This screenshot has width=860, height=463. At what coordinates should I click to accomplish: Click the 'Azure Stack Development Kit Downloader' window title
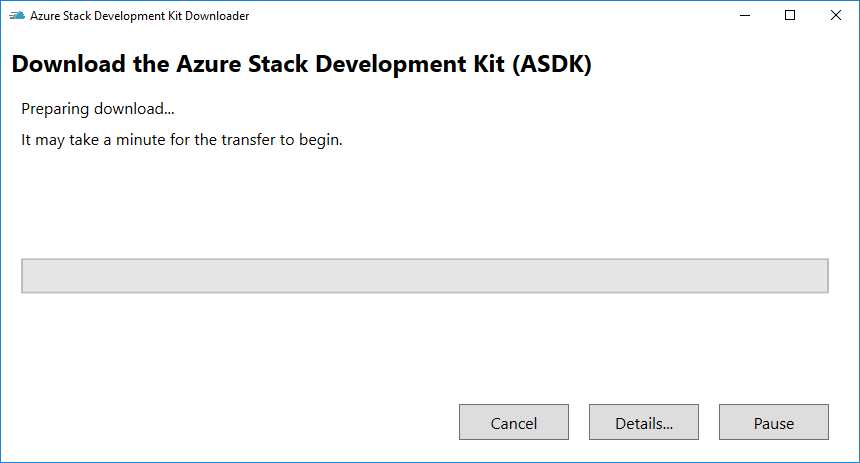(x=139, y=16)
